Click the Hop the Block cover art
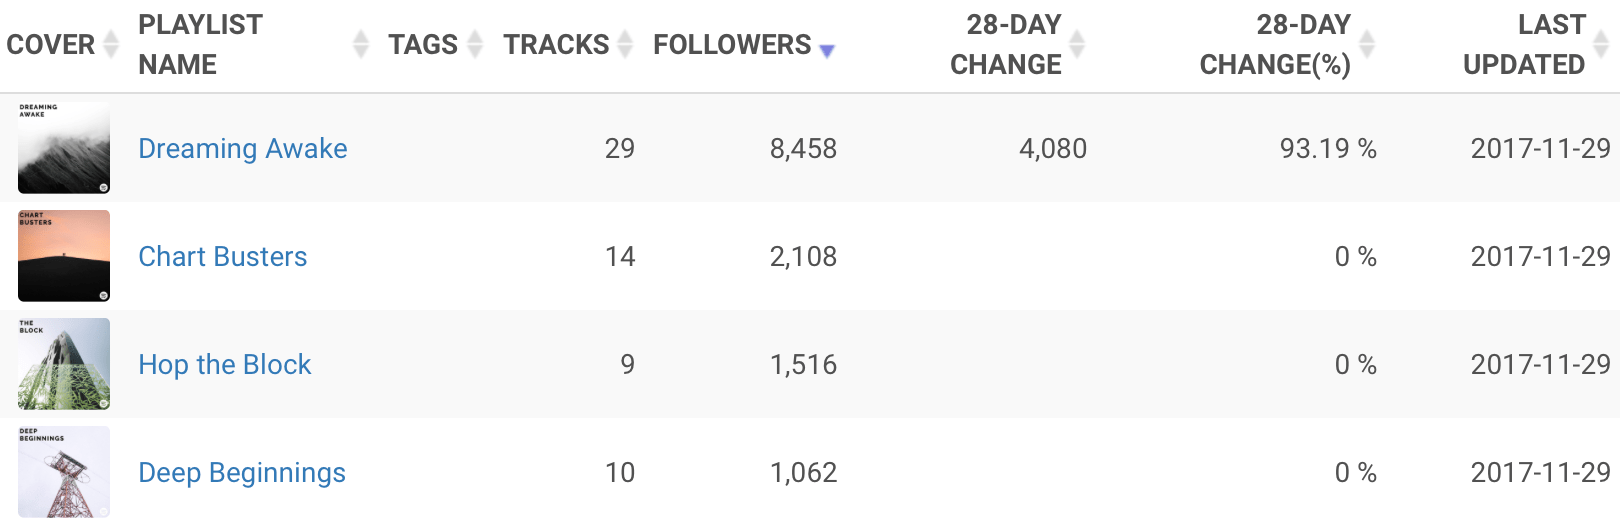 (64, 364)
